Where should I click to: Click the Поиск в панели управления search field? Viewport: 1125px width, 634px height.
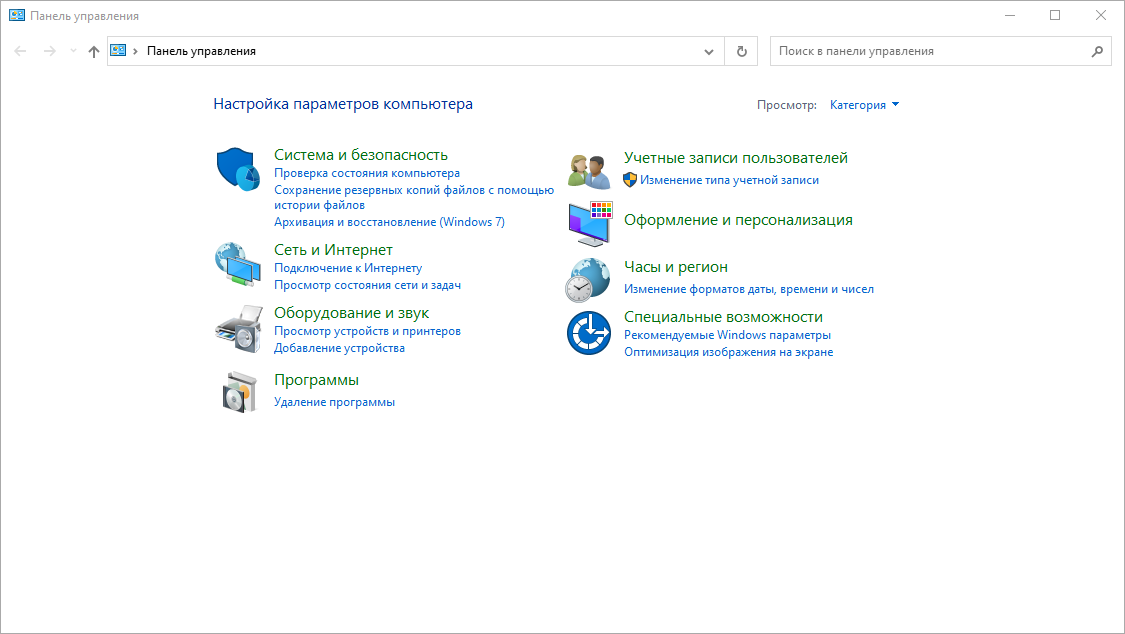tap(941, 51)
